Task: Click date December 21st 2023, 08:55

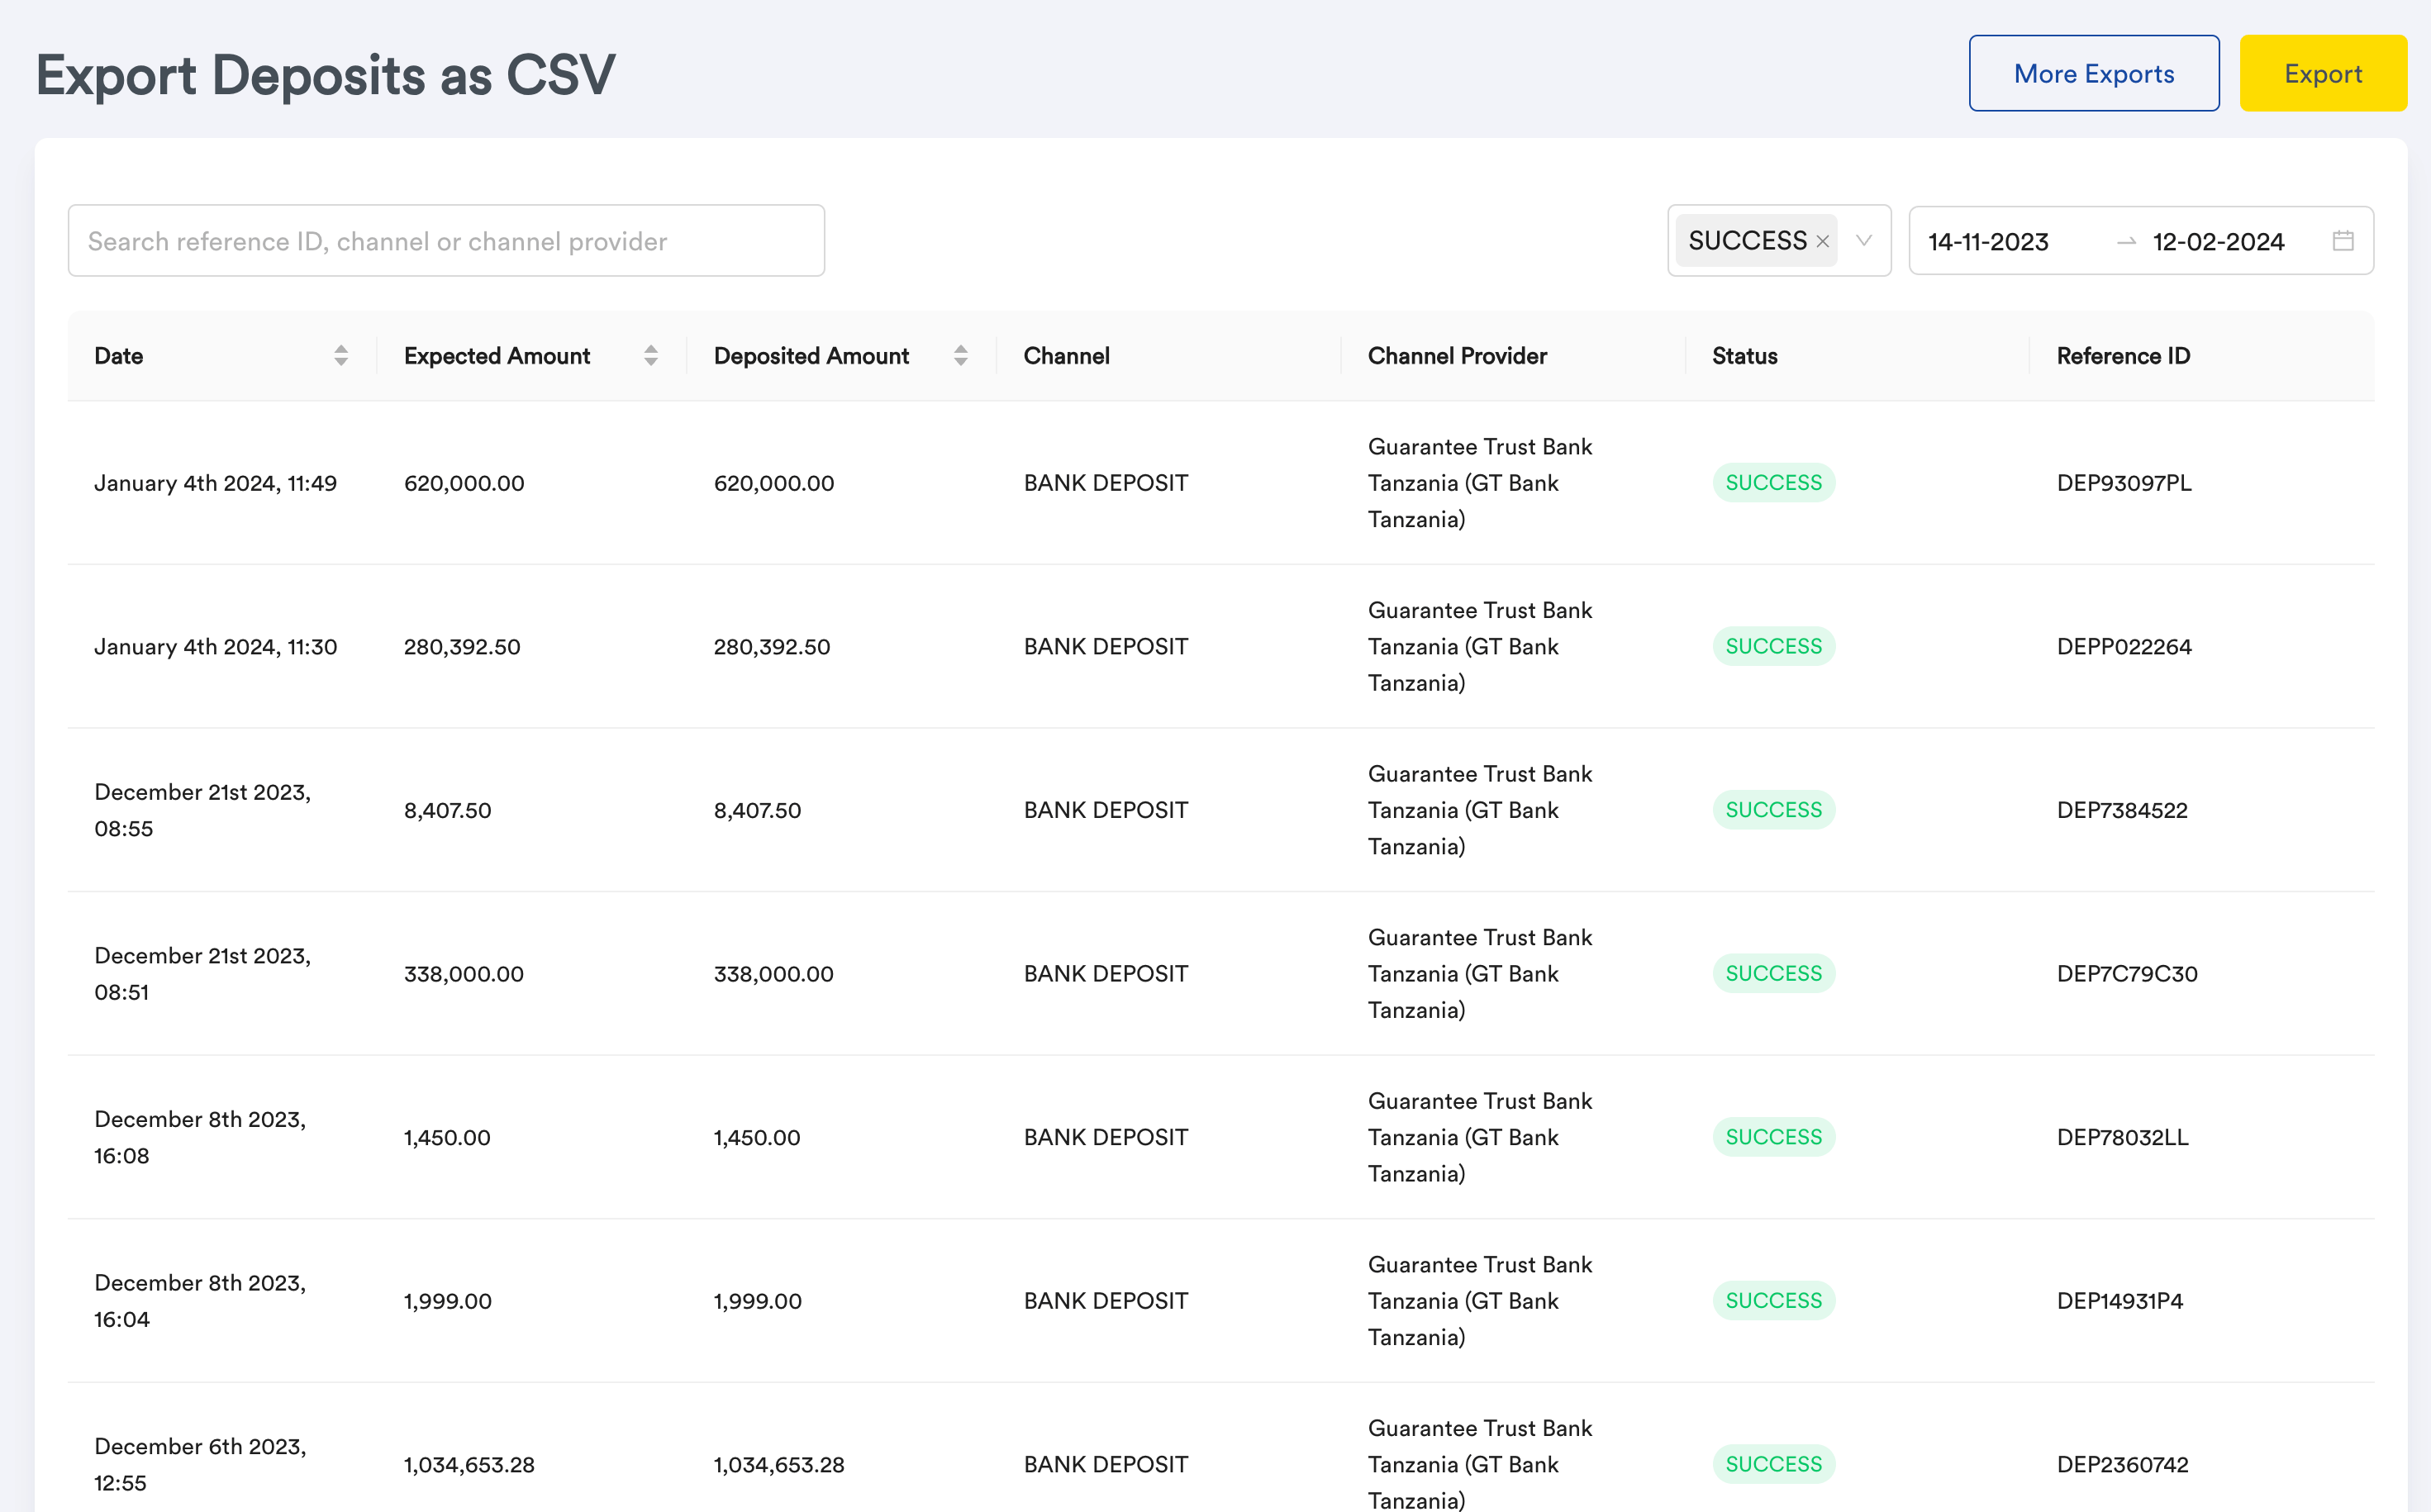Action: 202,810
